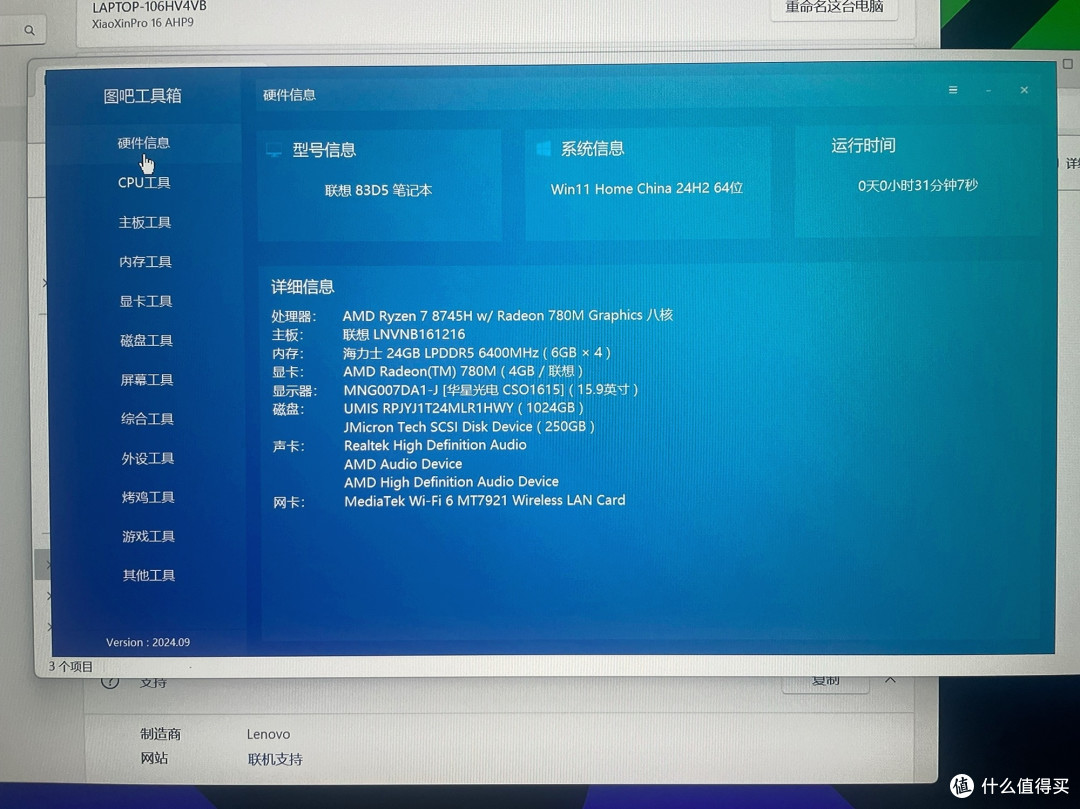Image resolution: width=1080 pixels, height=809 pixels.
Task: Minimize the 图吧工具箱 window
Action: [x=989, y=91]
